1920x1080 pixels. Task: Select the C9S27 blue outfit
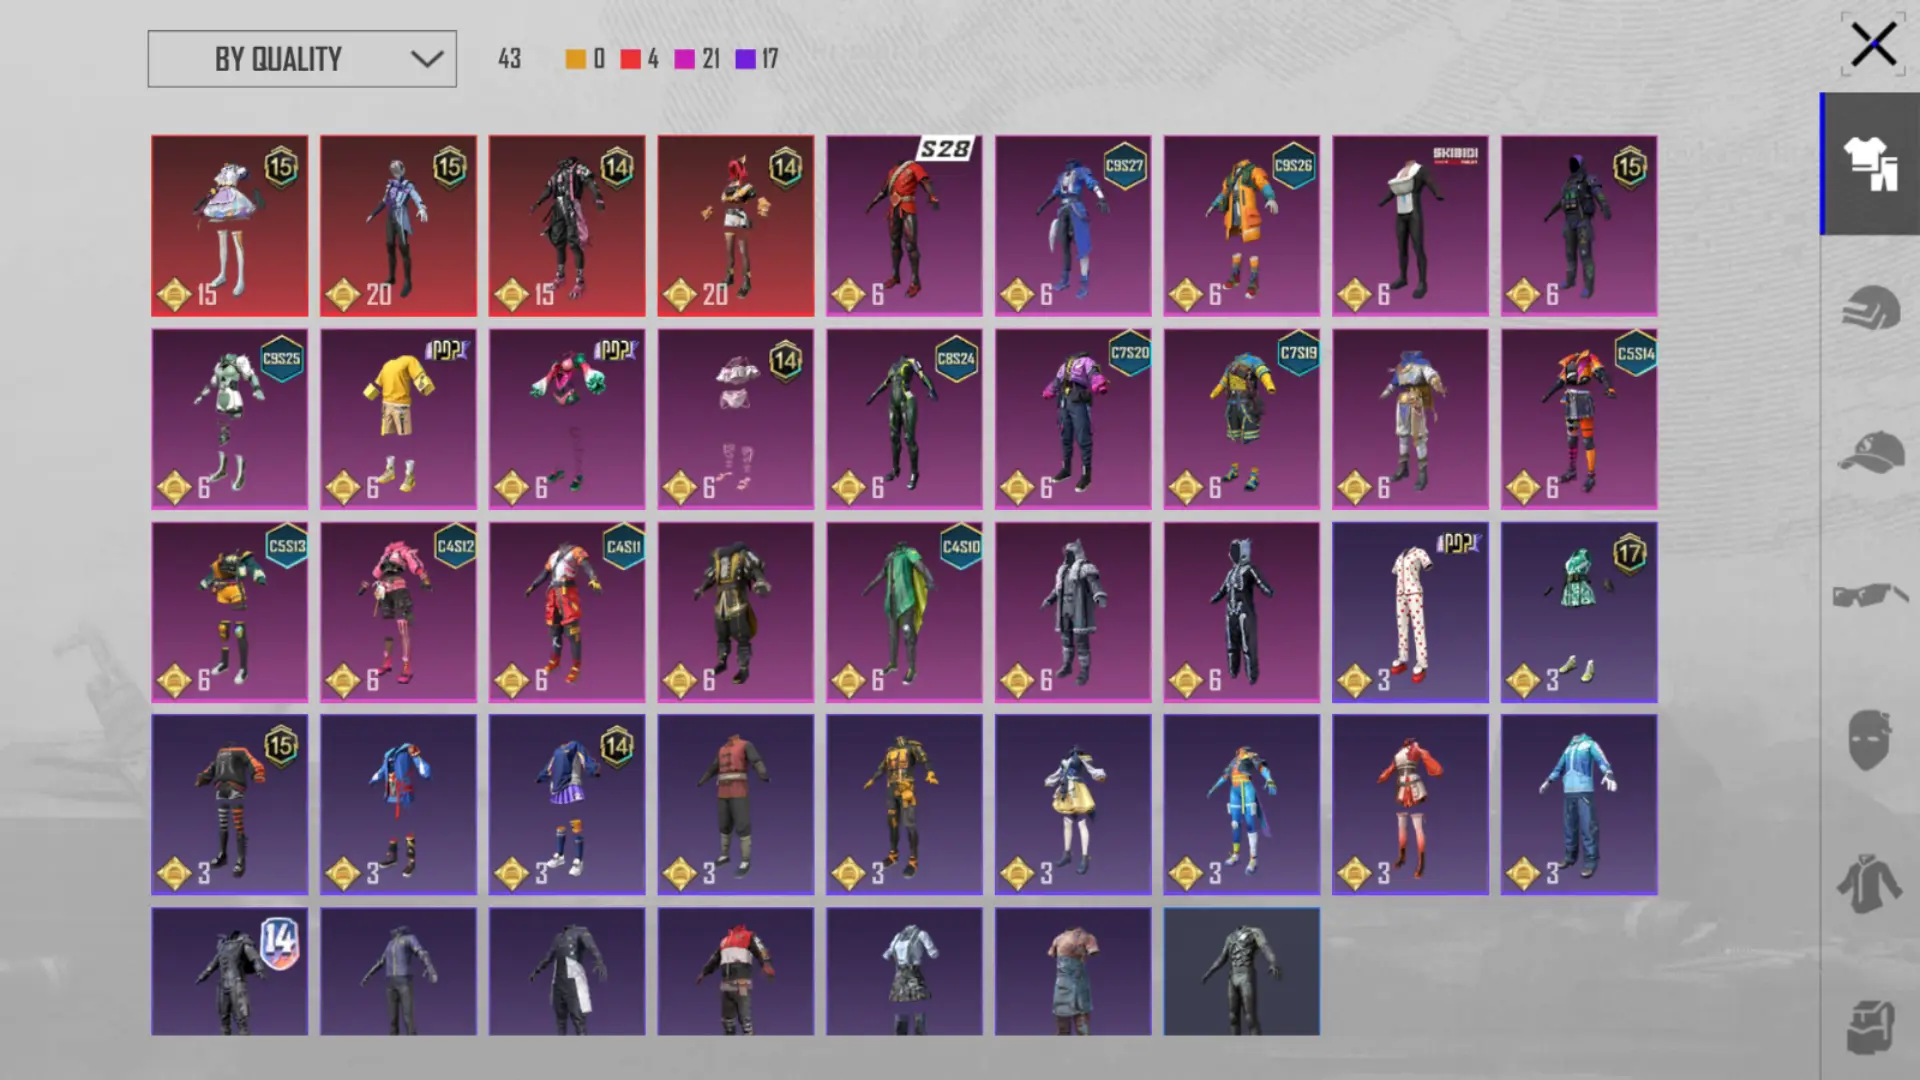point(1072,226)
